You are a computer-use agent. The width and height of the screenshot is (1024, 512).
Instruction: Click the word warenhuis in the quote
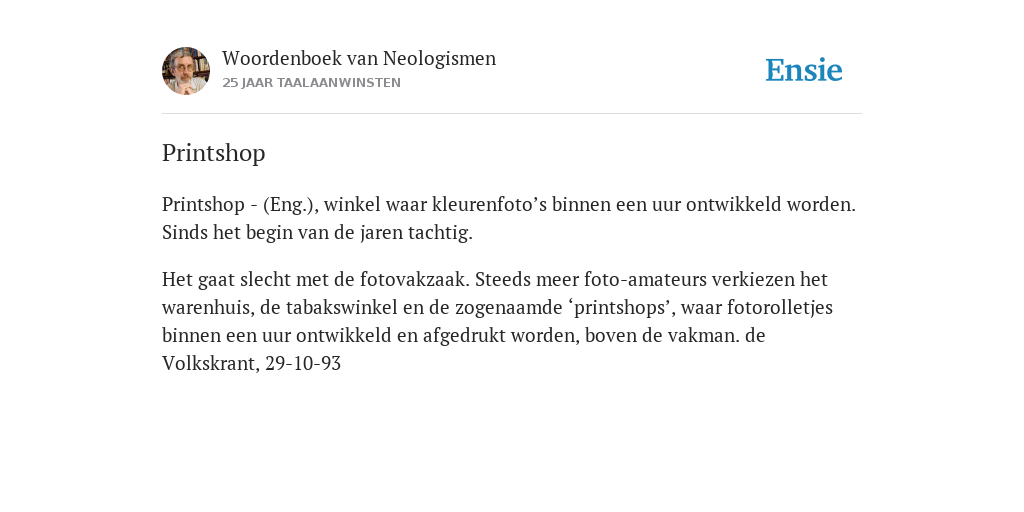point(208,308)
